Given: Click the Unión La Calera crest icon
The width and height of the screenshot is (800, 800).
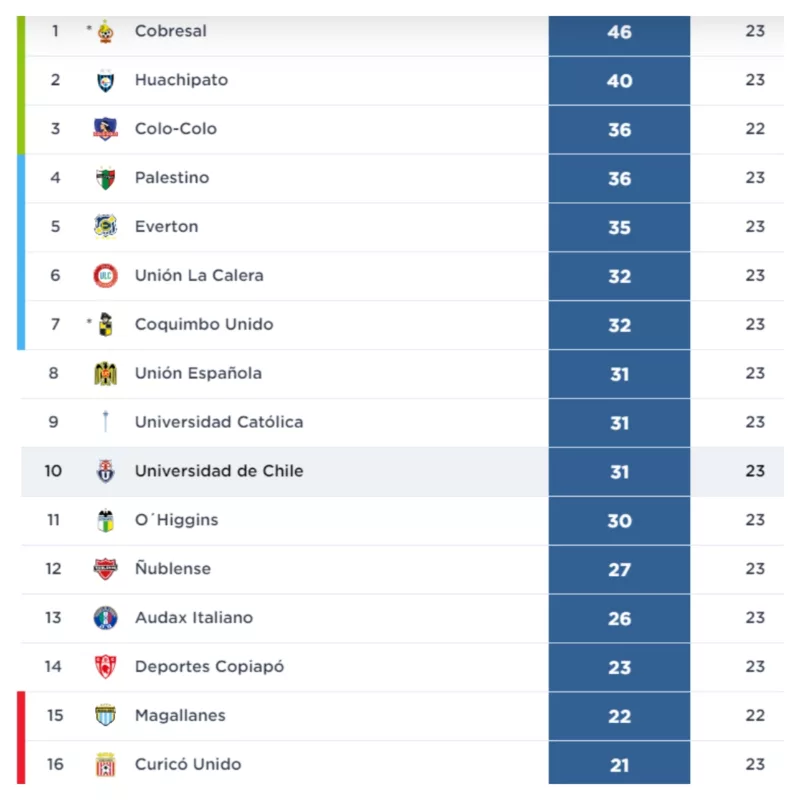Looking at the screenshot, I should [x=105, y=276].
